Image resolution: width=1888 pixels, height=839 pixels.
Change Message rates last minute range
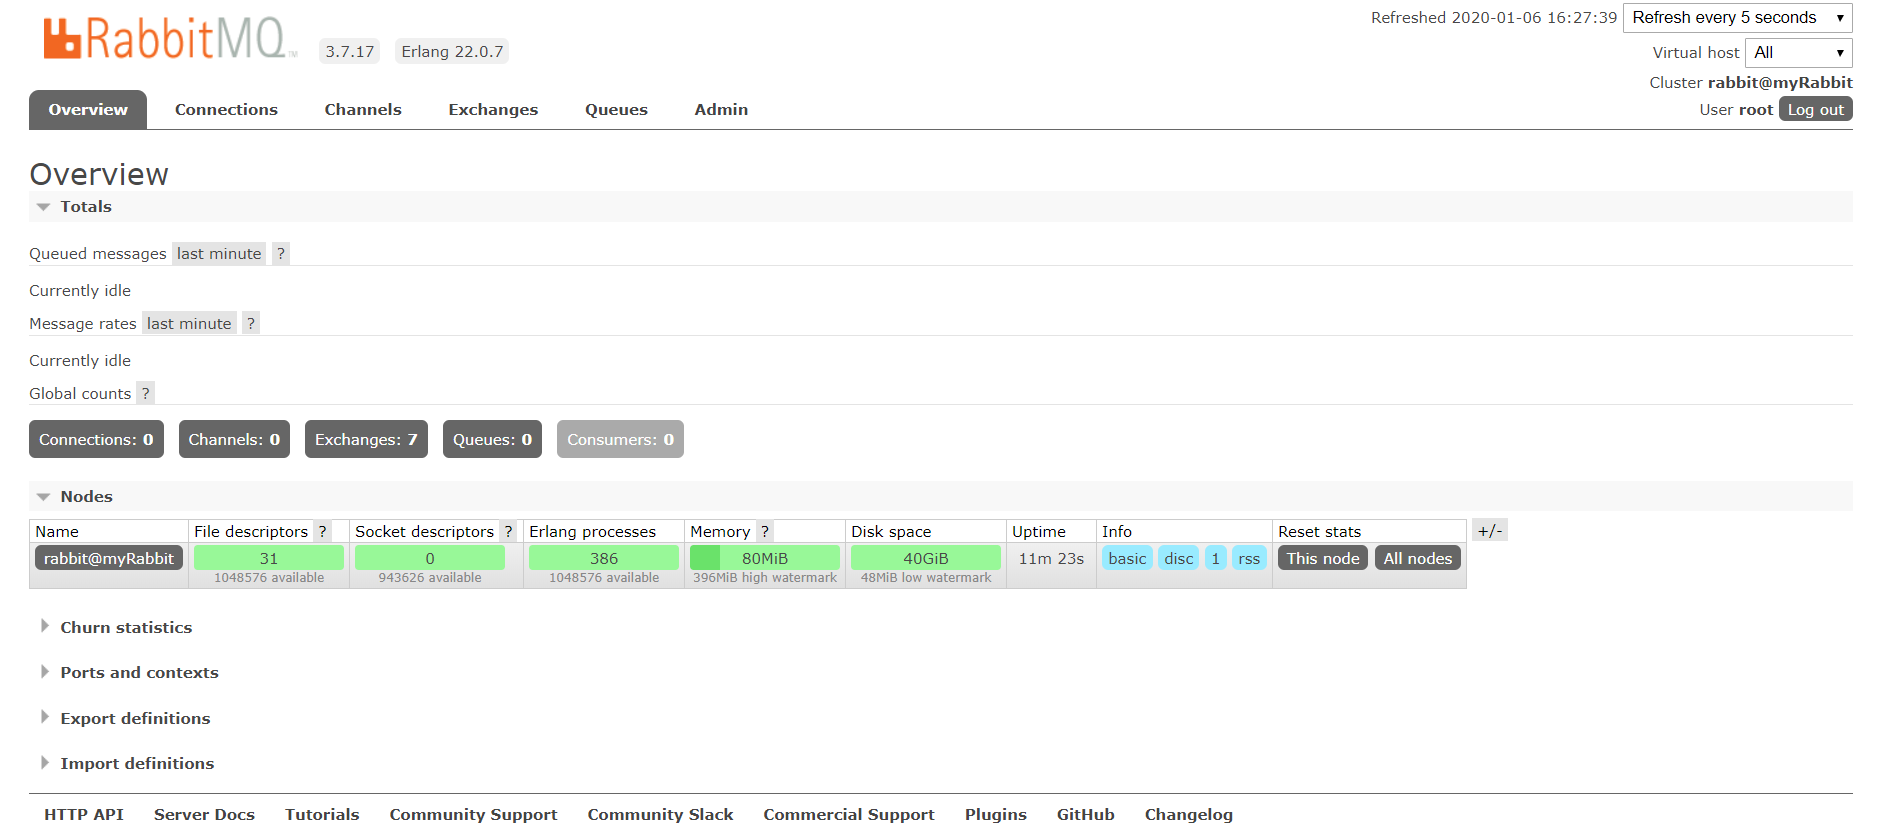pyautogui.click(x=189, y=324)
